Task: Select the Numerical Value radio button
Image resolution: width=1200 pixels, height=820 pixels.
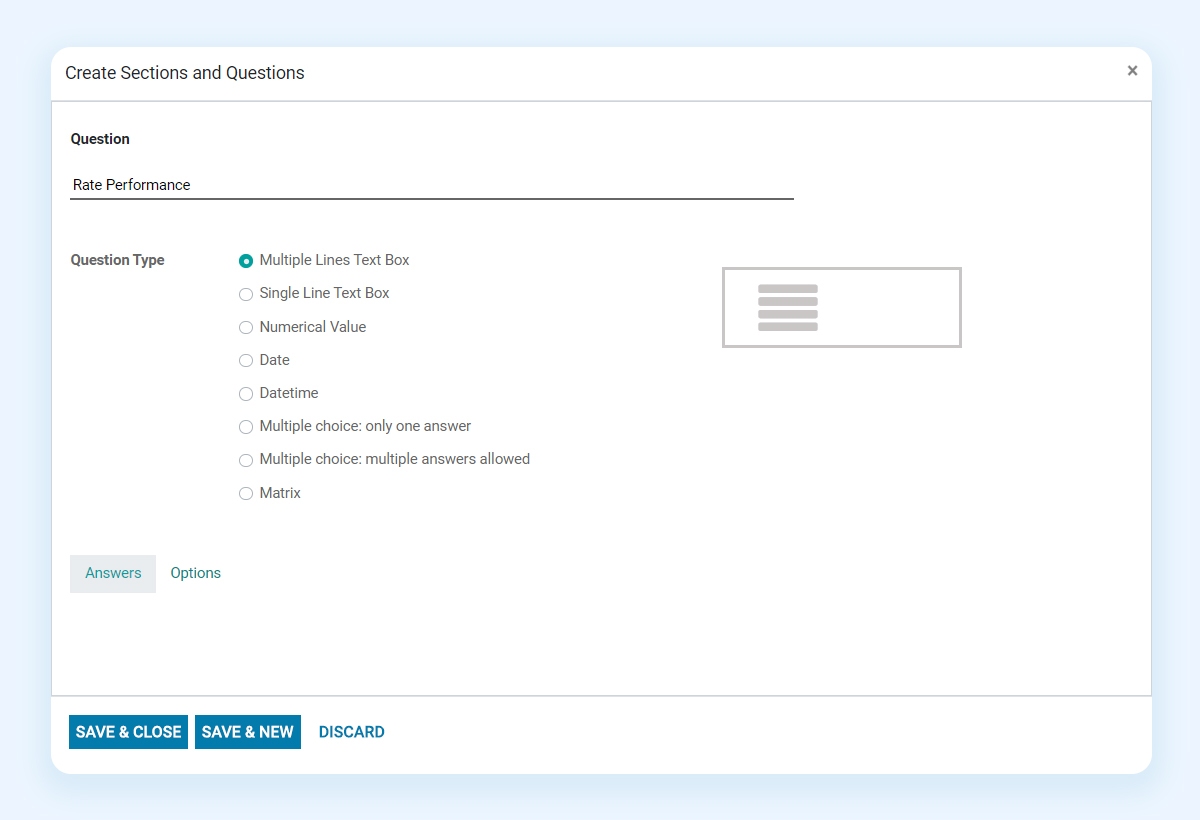Action: pos(246,328)
